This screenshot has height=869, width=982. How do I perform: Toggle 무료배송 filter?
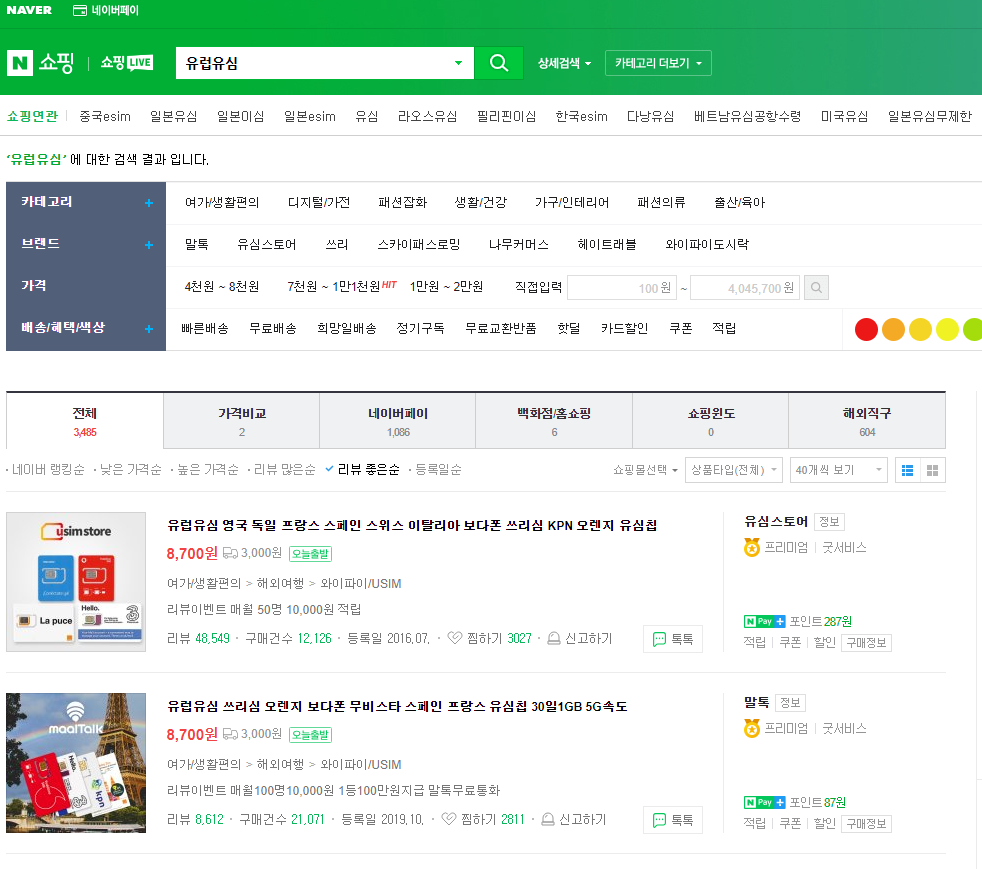[272, 329]
